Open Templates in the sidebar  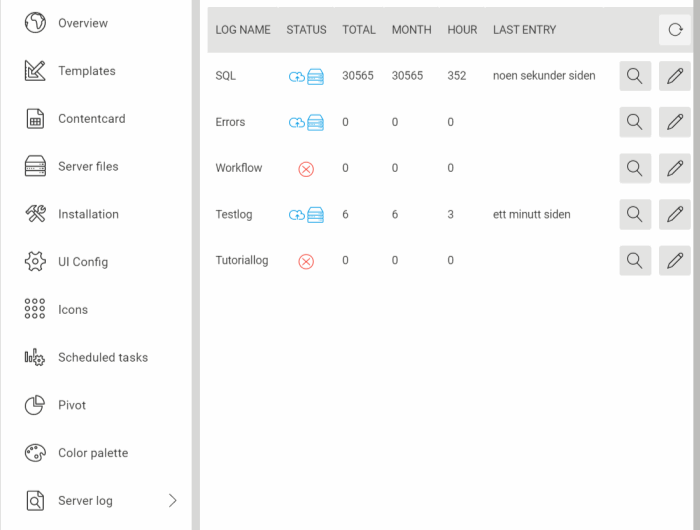pos(86,71)
